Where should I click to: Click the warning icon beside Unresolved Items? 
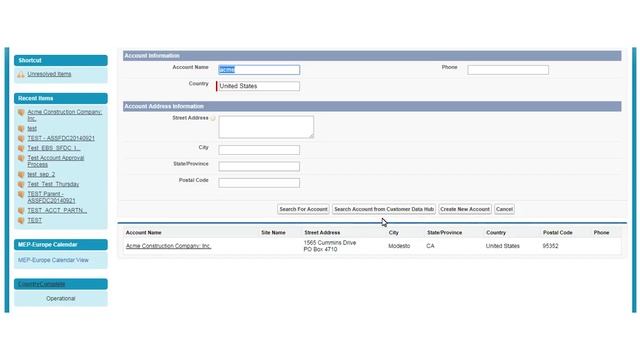21,75
